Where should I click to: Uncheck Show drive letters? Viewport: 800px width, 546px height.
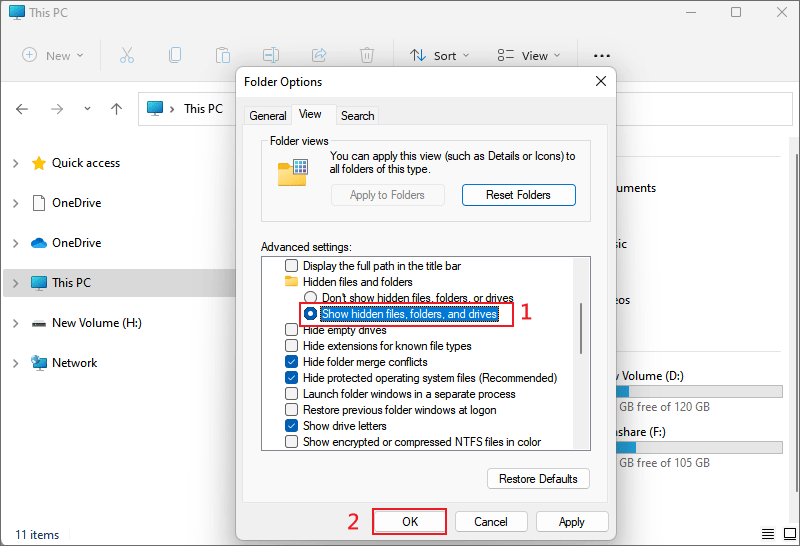coord(291,426)
